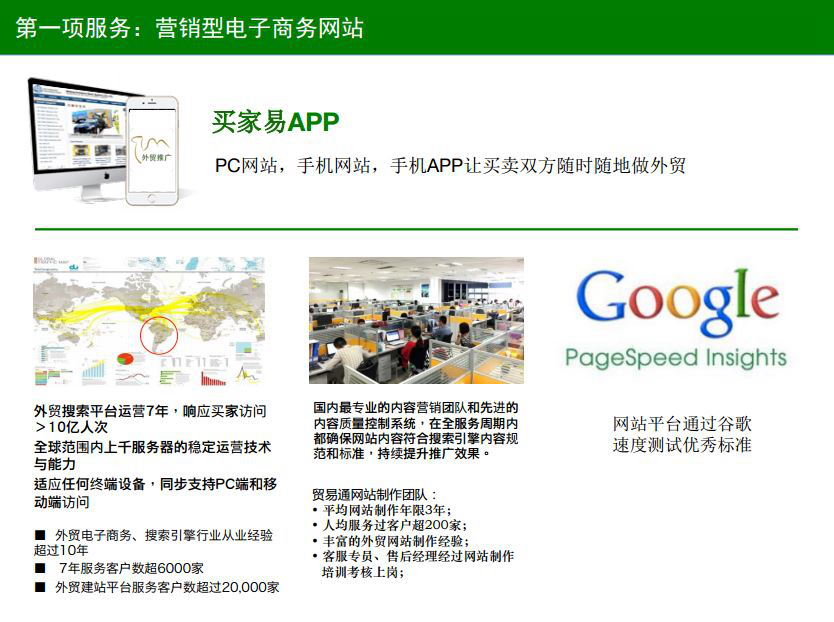Click heading 贸易通网站制作团队：
This screenshot has width=834, height=622.
[374, 495]
